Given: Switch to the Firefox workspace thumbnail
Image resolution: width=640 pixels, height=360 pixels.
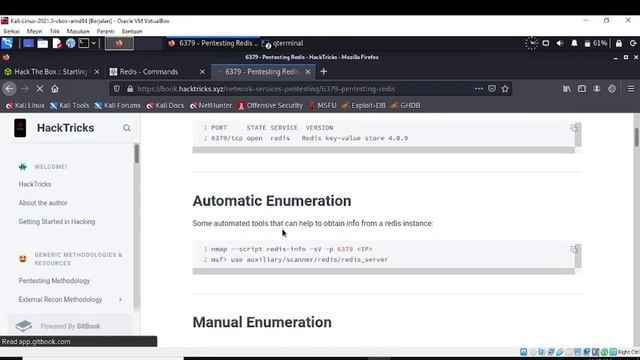Looking at the screenshot, I should 119,43.
